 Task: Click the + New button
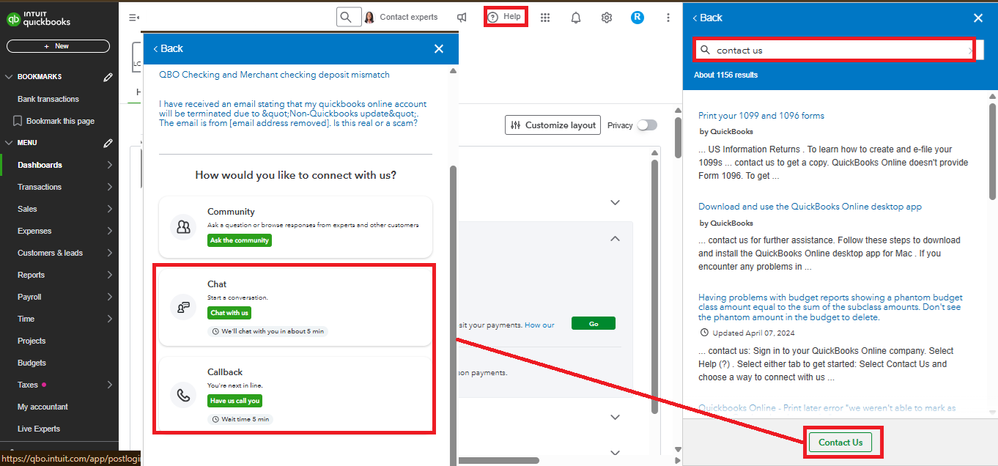pyautogui.click(x=58, y=46)
